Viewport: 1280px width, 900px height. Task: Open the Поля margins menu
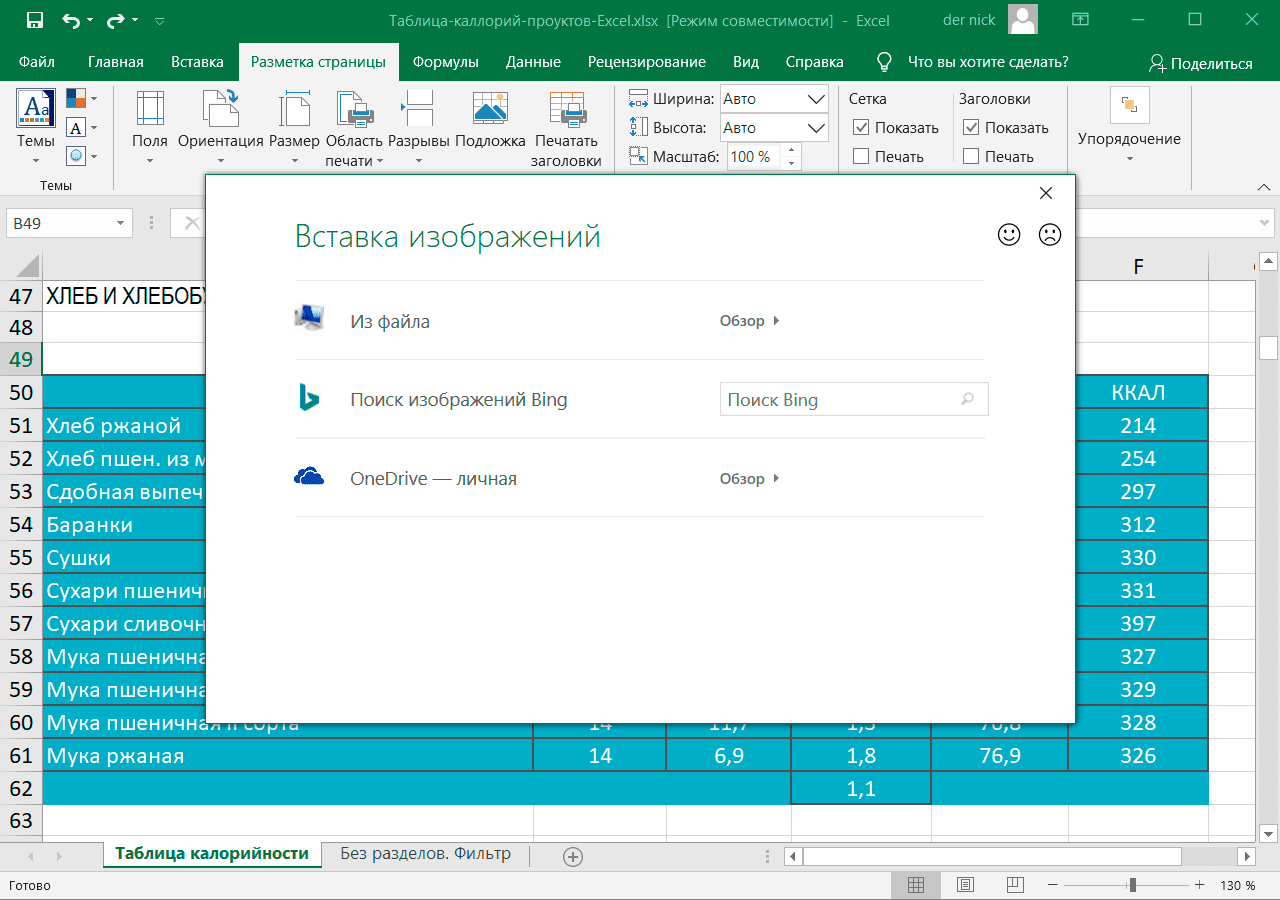click(x=150, y=128)
